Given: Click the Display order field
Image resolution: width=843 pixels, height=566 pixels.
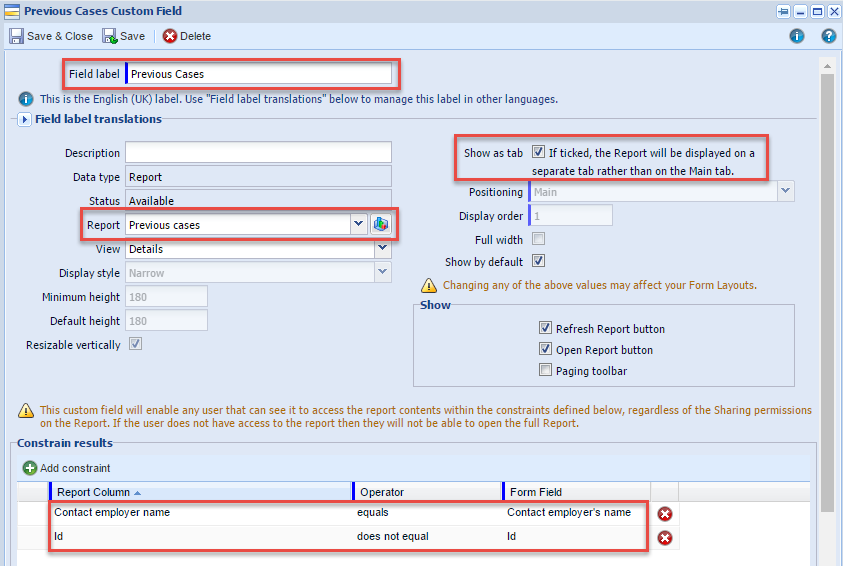Looking at the screenshot, I should (x=571, y=216).
